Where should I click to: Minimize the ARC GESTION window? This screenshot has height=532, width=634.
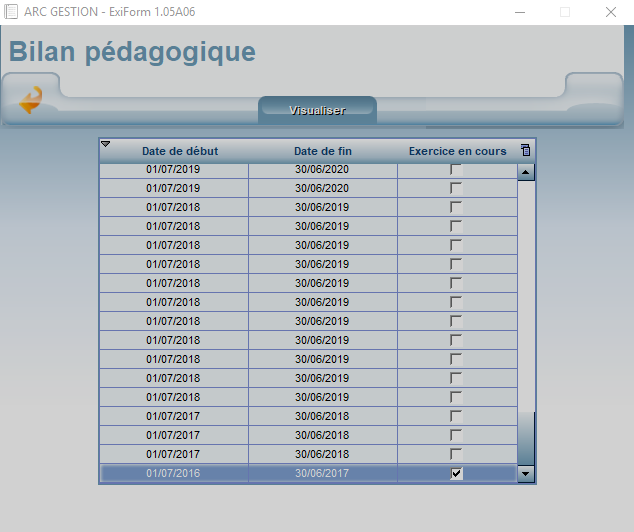[x=519, y=12]
